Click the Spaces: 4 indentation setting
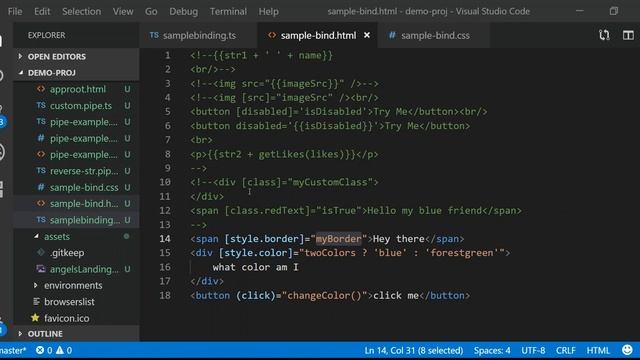Image resolution: width=640 pixels, height=360 pixels. (492, 350)
